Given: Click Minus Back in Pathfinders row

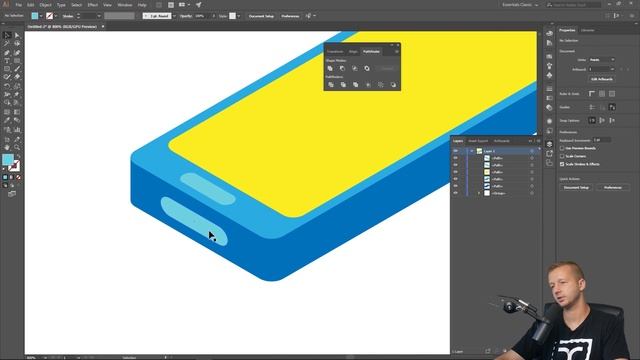Looking at the screenshot, I should click(393, 84).
